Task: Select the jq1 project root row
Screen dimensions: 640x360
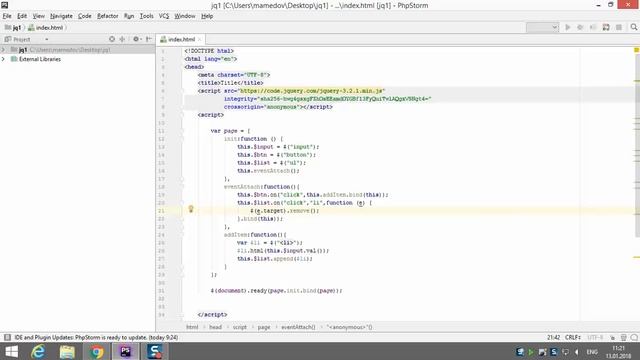Action: 78,49
